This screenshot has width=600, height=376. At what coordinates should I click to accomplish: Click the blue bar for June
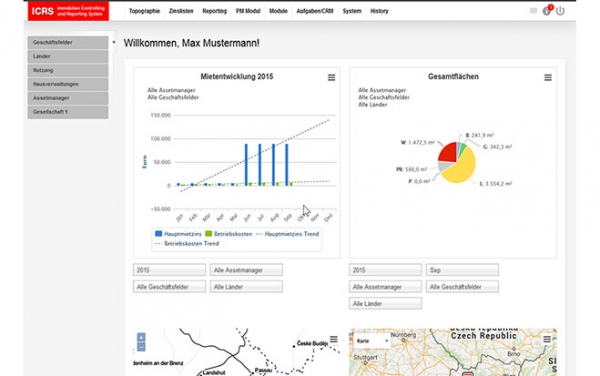click(246, 165)
